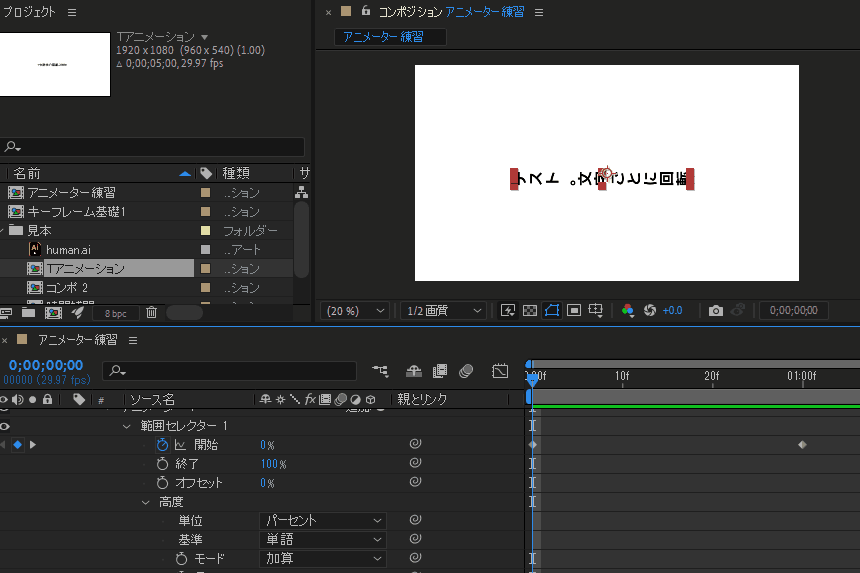Image resolution: width=860 pixels, height=573 pixels.
Task: Collapse the 範囲セレクター 1 group
Action: pyautogui.click(x=127, y=426)
